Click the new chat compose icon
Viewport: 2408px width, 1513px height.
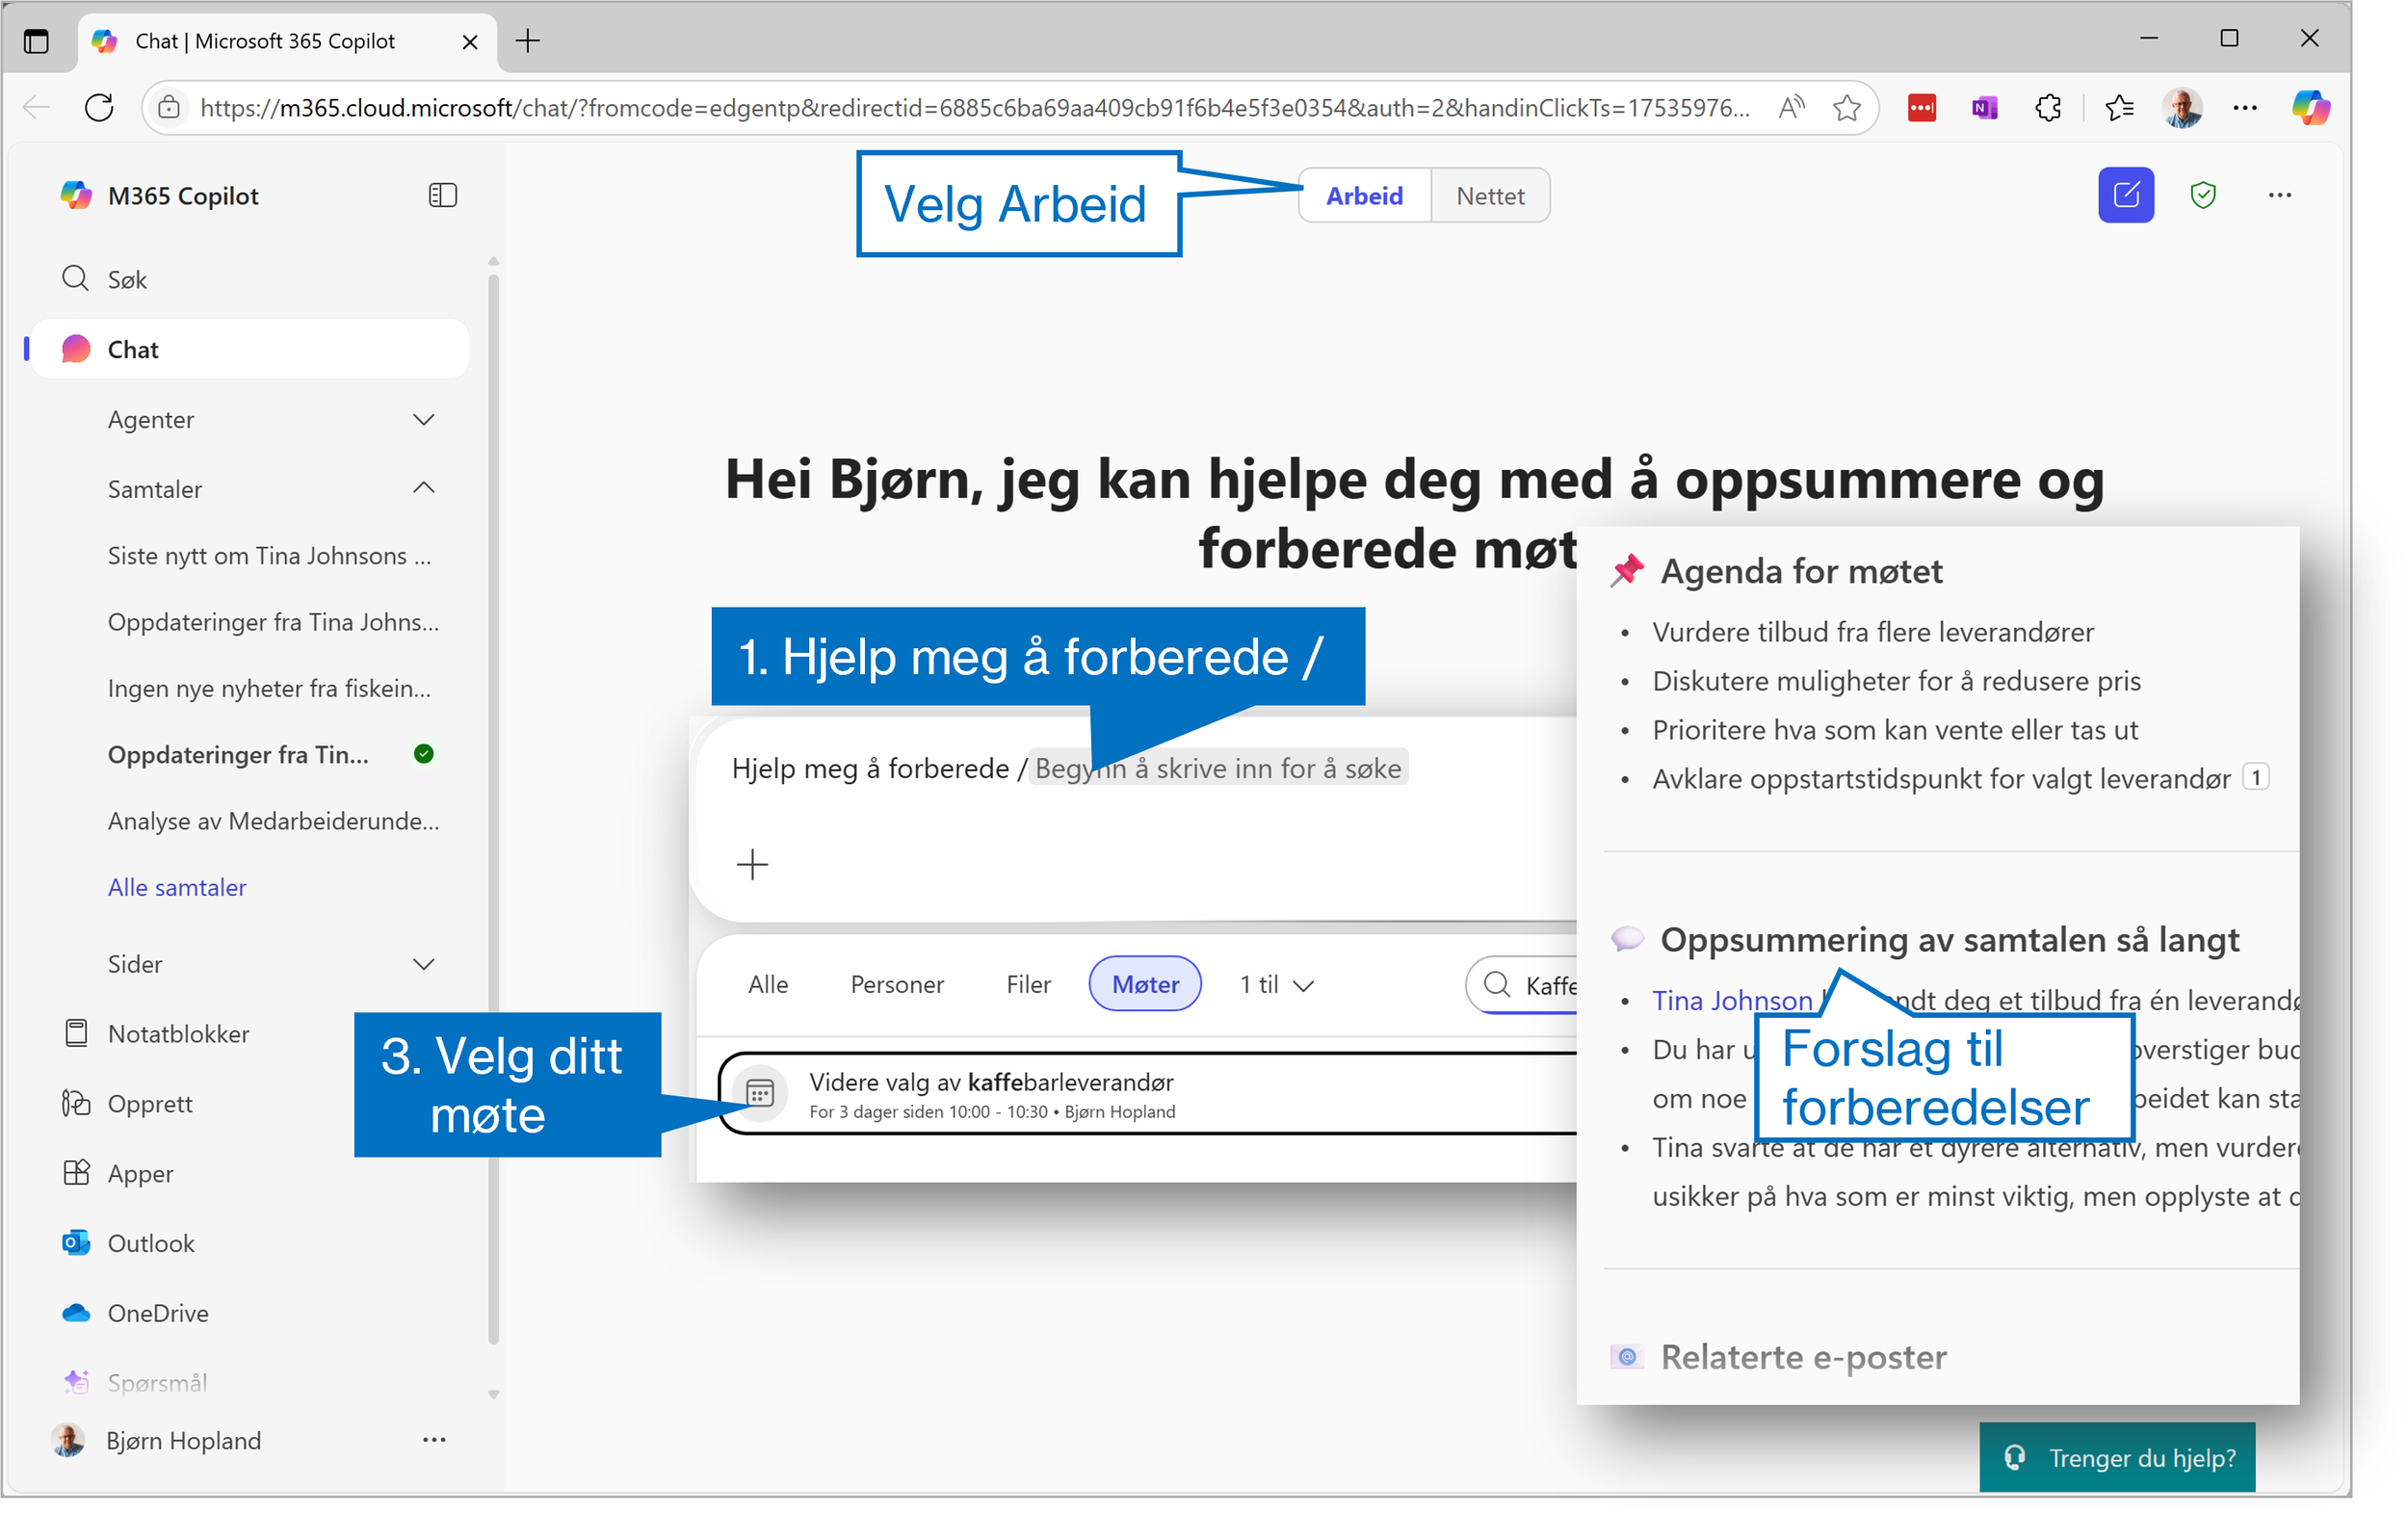pyautogui.click(x=2125, y=195)
